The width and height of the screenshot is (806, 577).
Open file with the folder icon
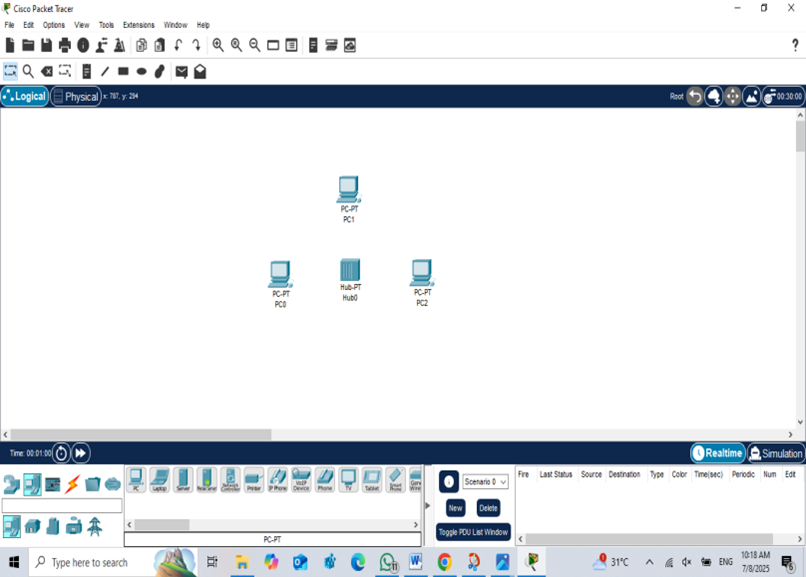pos(28,45)
